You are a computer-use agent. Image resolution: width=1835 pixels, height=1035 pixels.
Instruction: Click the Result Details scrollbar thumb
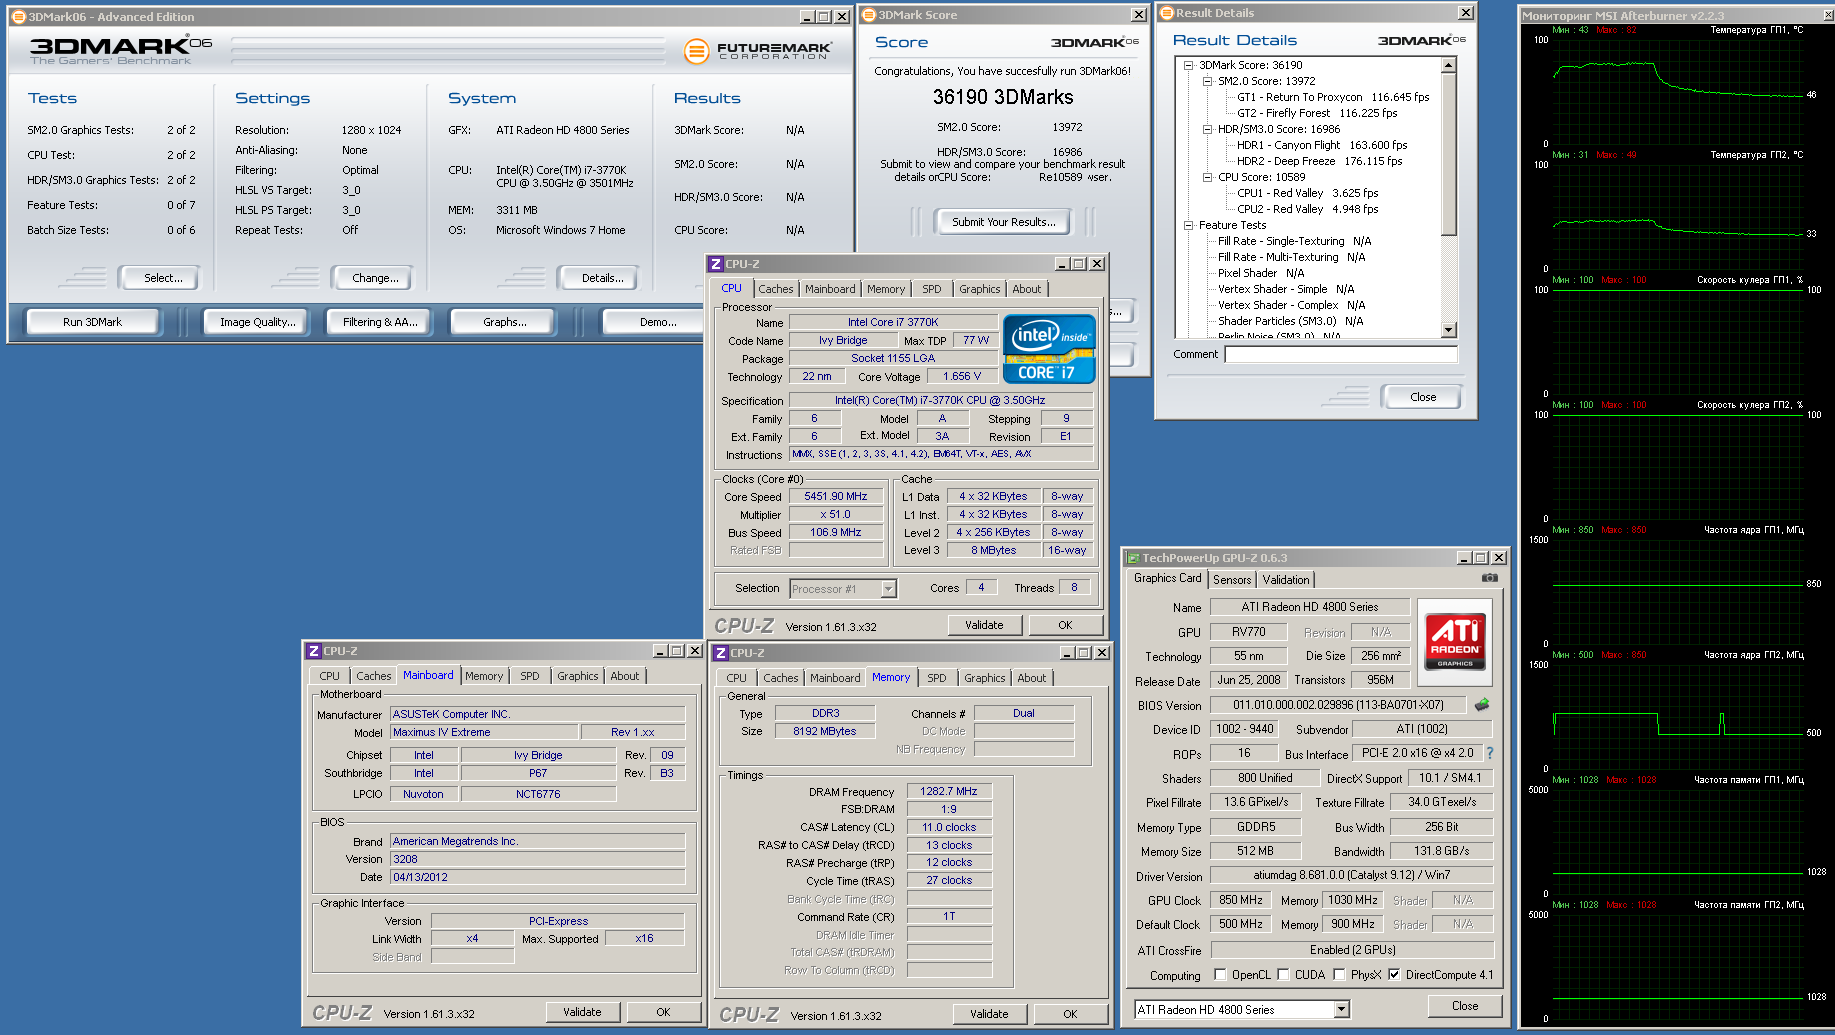click(1448, 154)
